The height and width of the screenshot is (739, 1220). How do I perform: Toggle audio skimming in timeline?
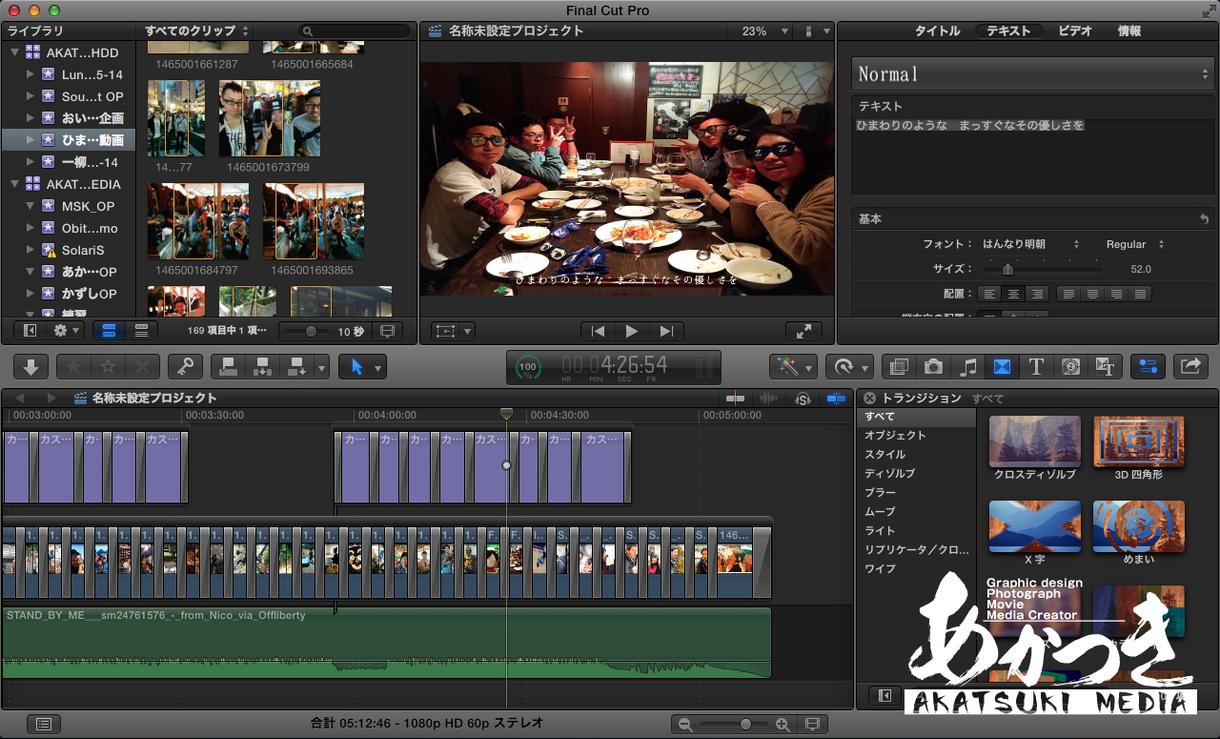tap(769, 398)
